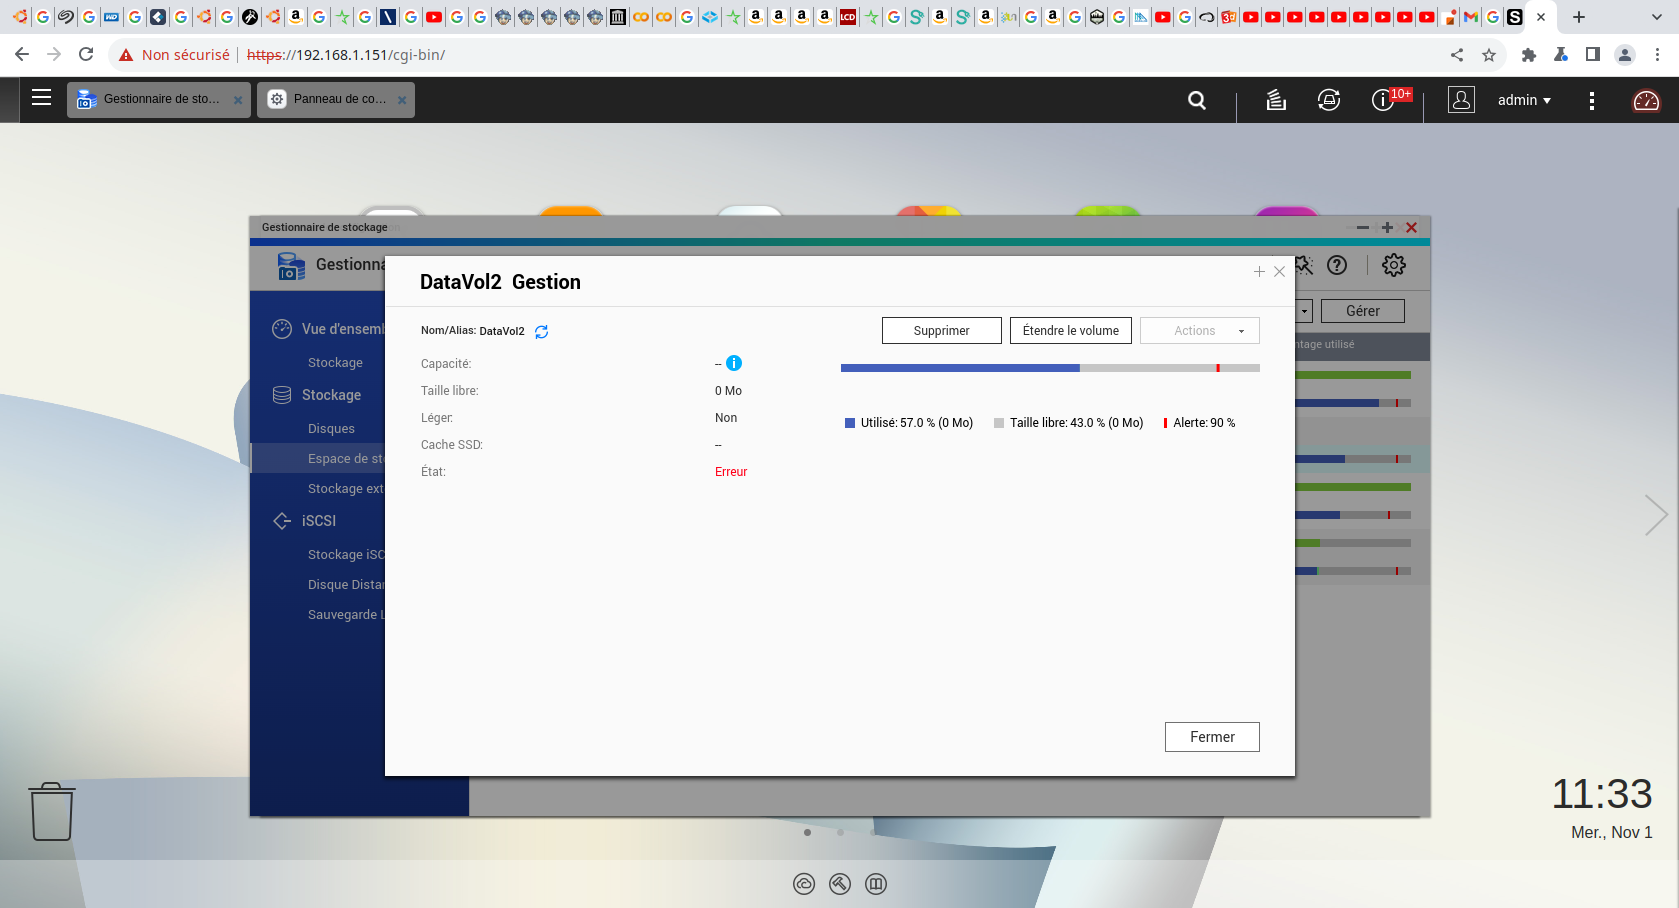Close the Gestionnaire de stockage taskbar tab
The image size is (1679, 908).
point(238,100)
